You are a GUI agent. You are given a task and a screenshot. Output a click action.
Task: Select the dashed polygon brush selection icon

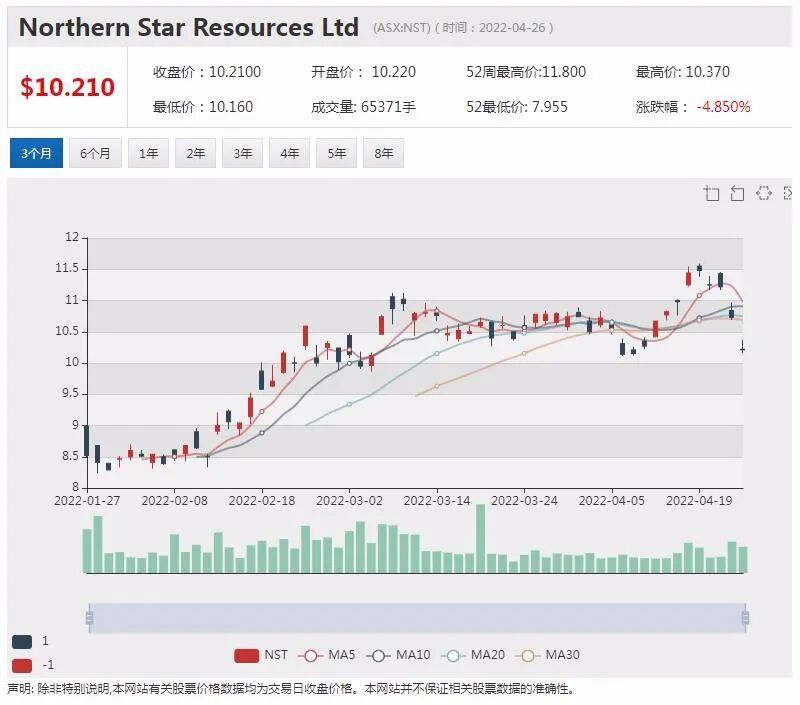(x=763, y=193)
